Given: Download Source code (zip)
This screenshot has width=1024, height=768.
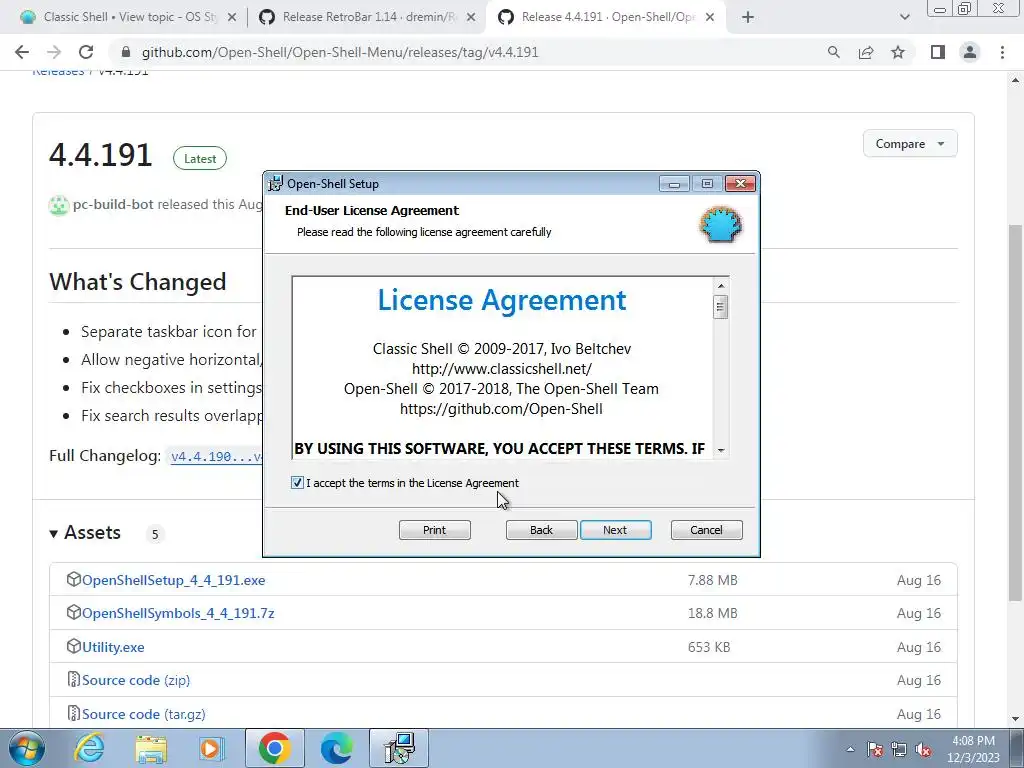Looking at the screenshot, I should pyautogui.click(x=136, y=680).
